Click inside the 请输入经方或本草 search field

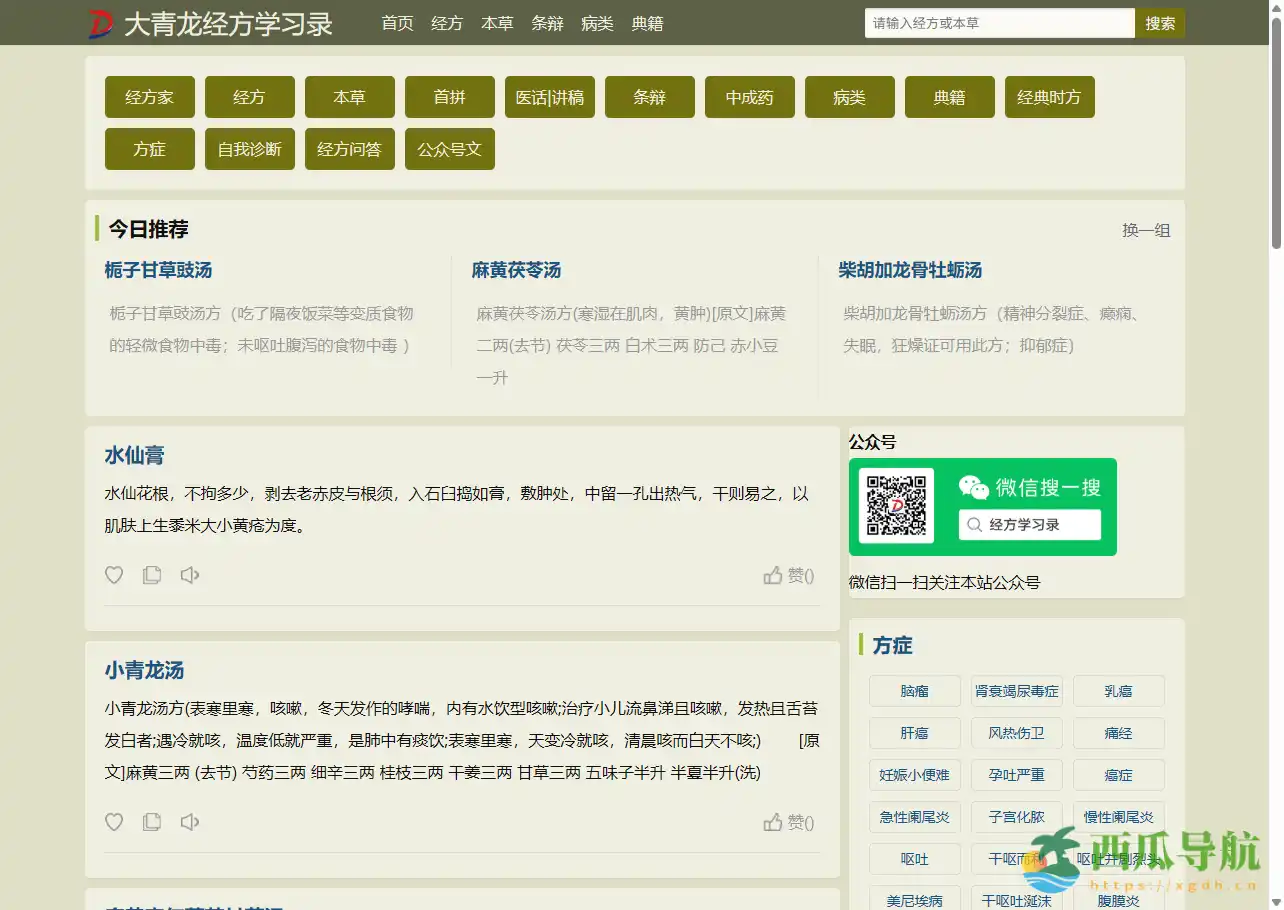coord(998,22)
